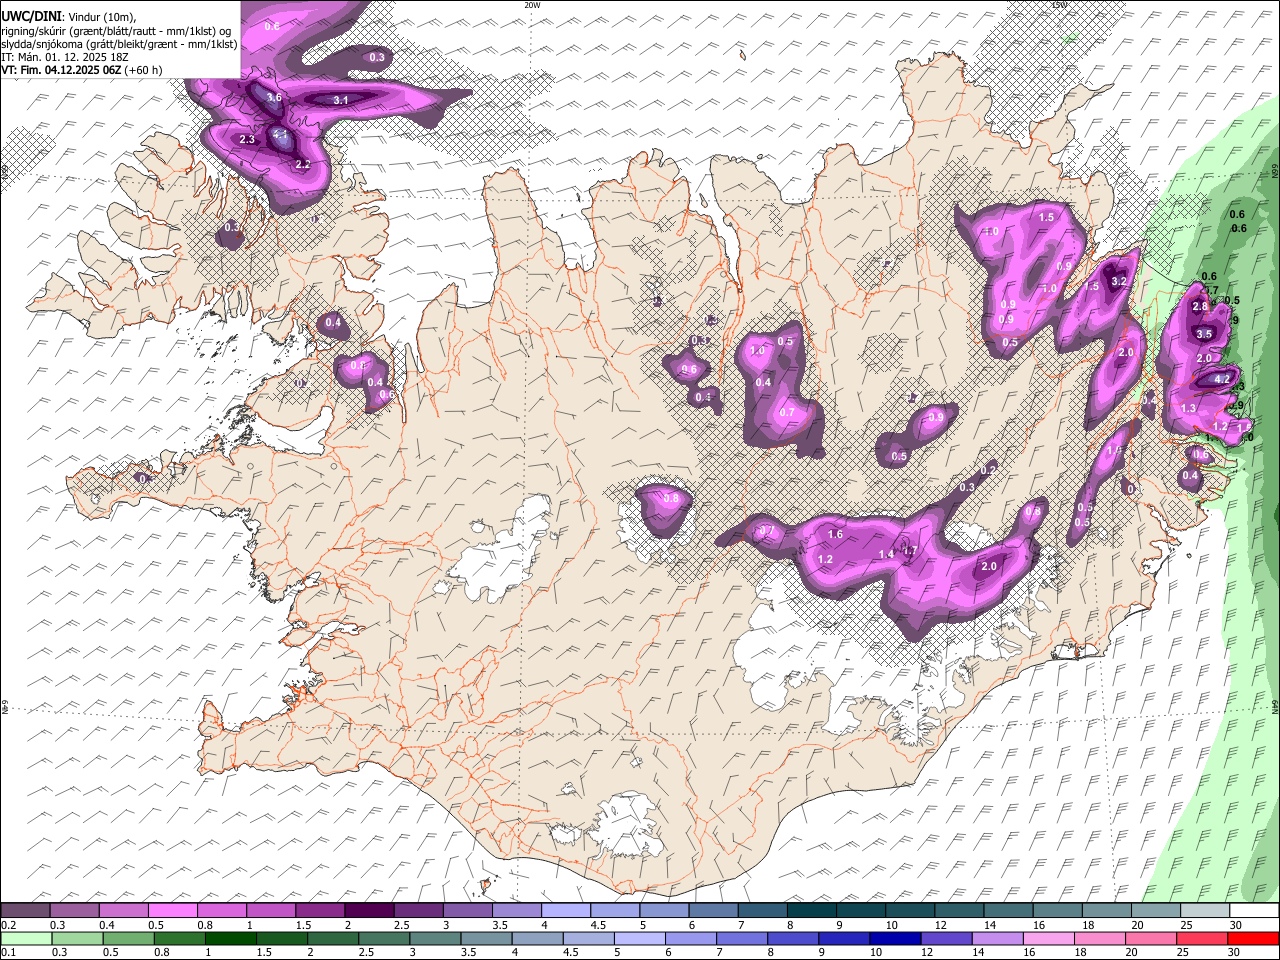This screenshot has width=1280, height=960.
Task: Click the '3.5' value near the east coast
Action: coord(1204,334)
